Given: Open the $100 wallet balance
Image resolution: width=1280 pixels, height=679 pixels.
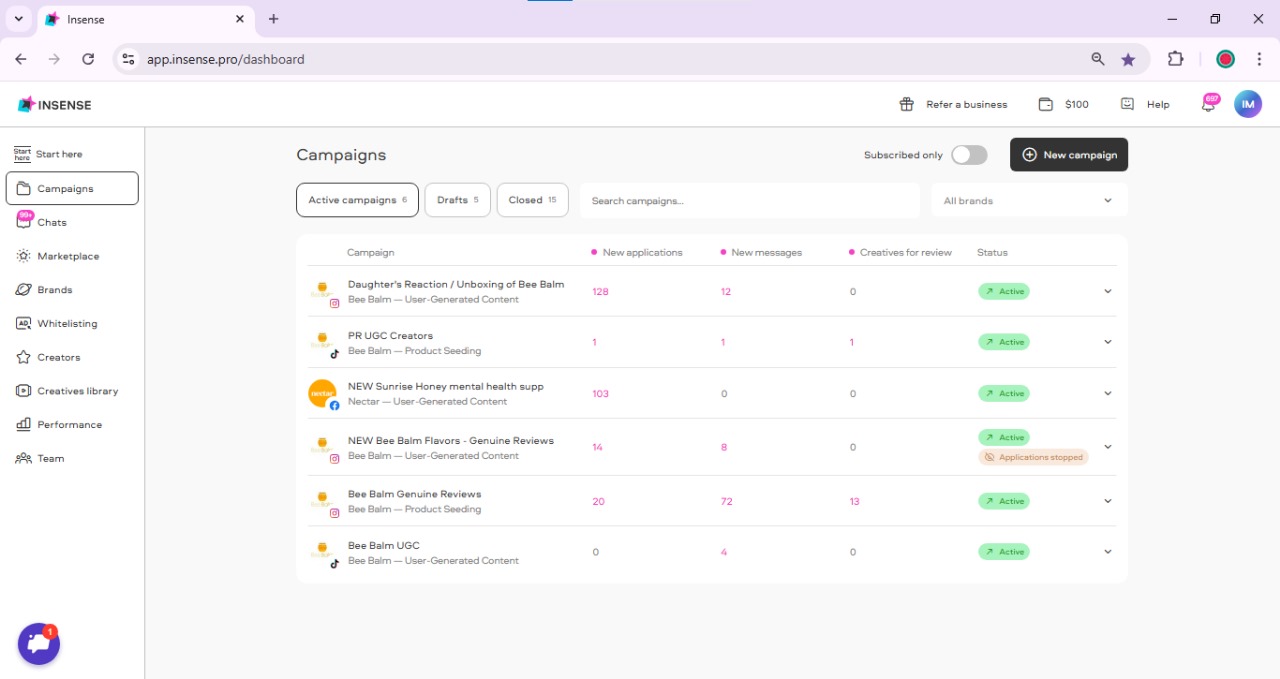Looking at the screenshot, I should pos(1064,104).
